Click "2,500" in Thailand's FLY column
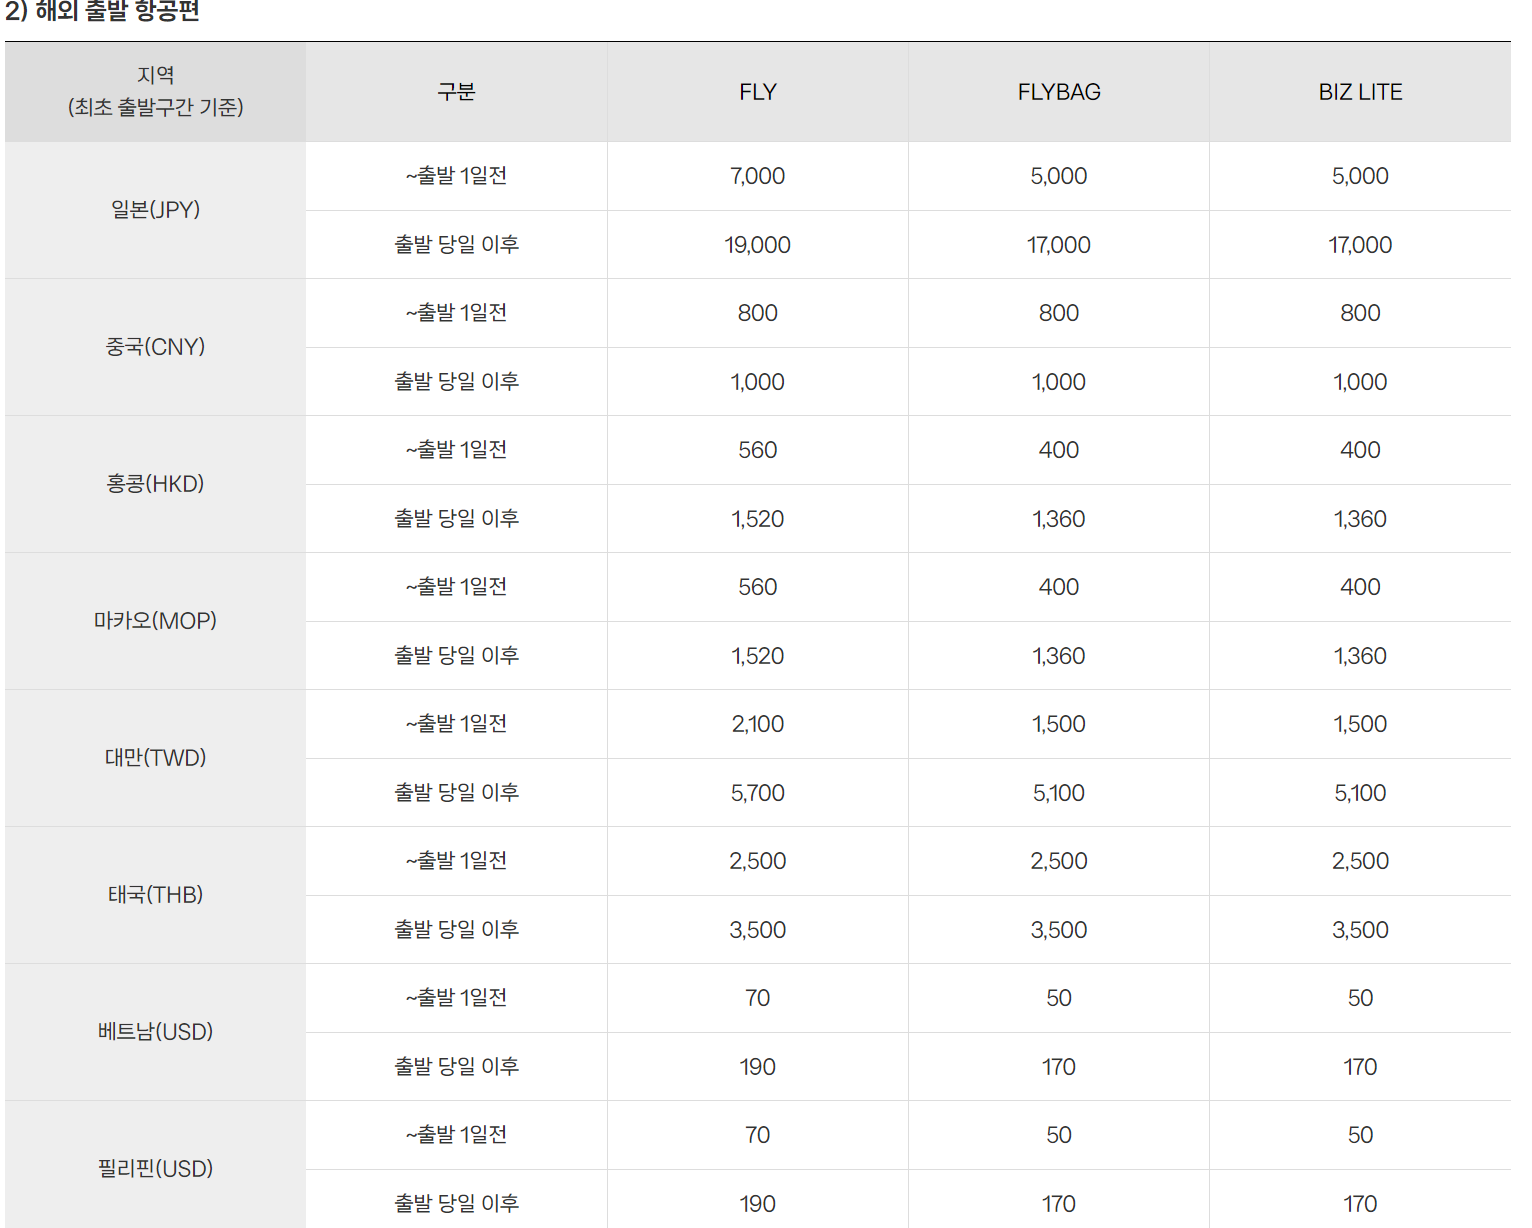This screenshot has width=1532, height=1228. coord(757,861)
